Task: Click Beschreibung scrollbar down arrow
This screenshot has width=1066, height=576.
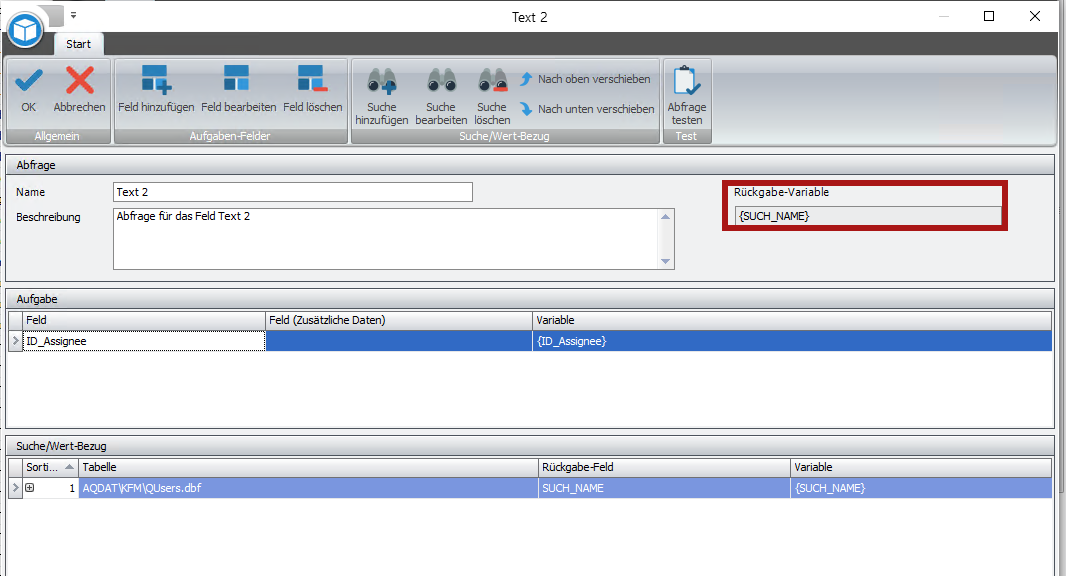Action: click(x=666, y=261)
